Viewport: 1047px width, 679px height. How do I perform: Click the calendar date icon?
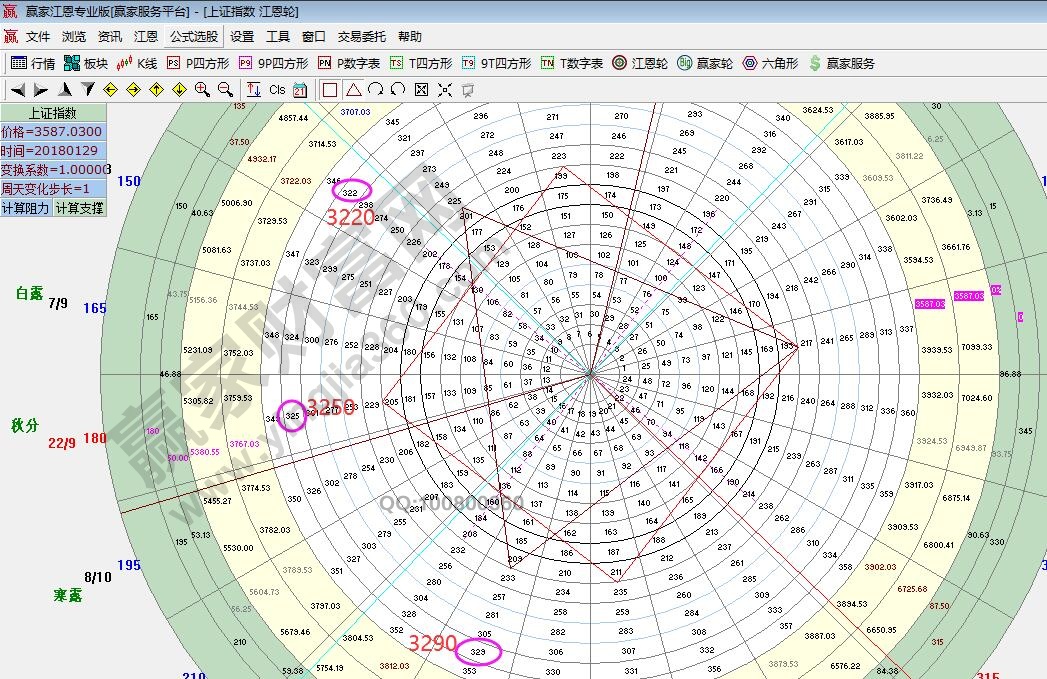pos(300,89)
